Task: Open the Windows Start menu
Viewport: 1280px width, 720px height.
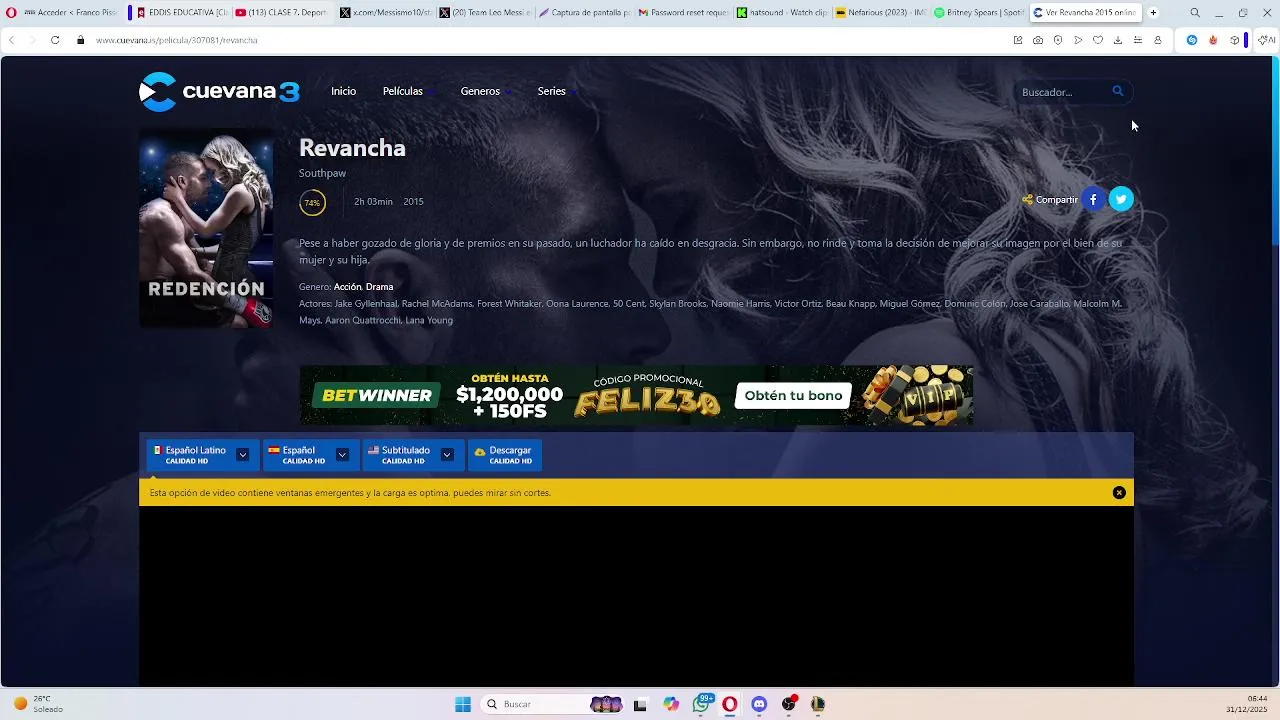Action: pos(463,704)
